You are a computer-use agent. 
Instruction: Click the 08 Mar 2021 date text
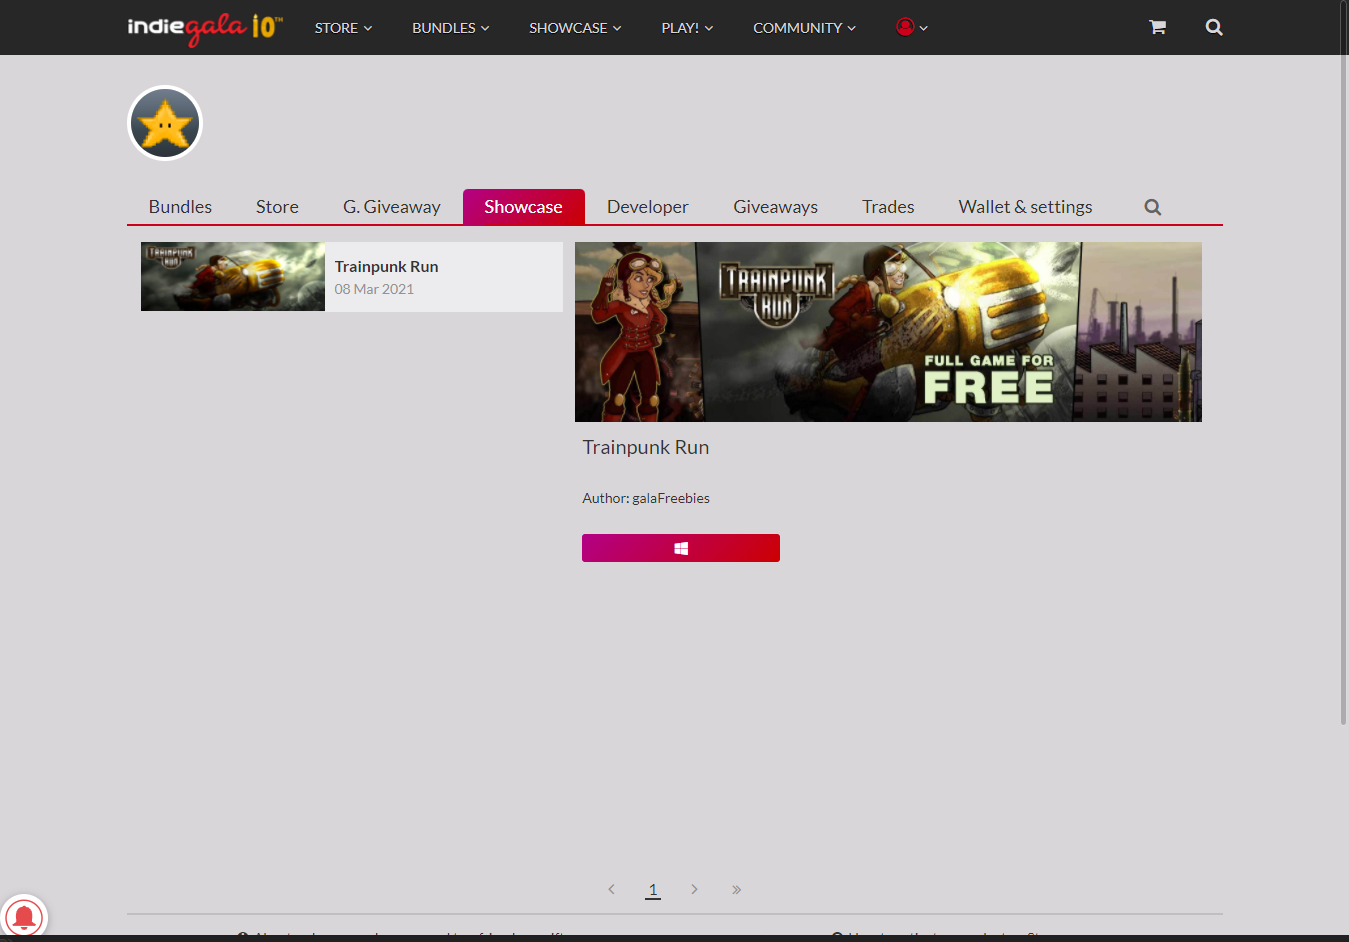(x=374, y=289)
